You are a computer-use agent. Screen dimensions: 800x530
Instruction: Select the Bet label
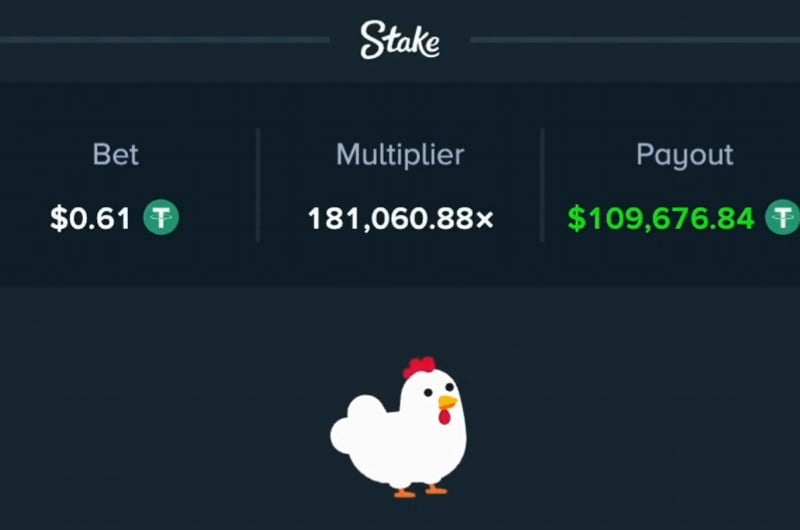tap(115, 155)
